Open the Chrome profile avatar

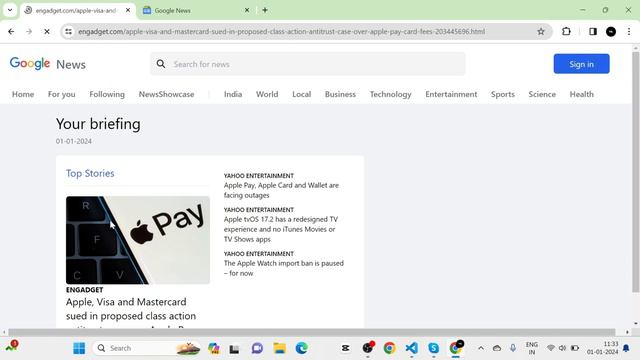[x=611, y=31]
